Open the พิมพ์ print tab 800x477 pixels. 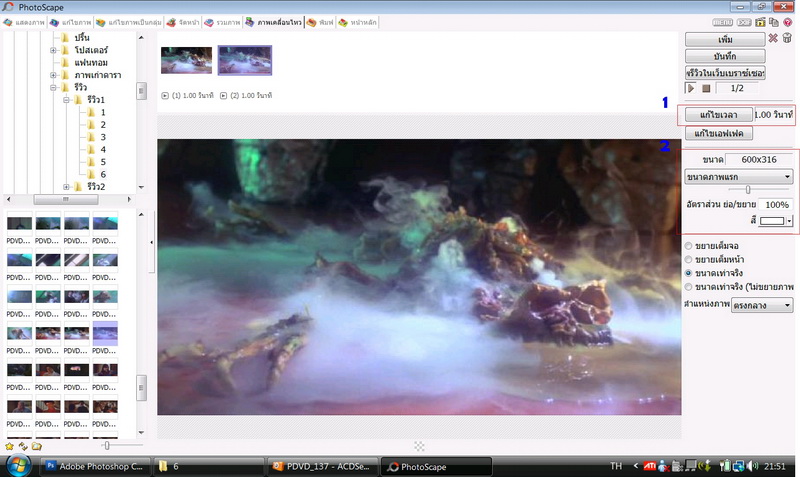point(320,22)
